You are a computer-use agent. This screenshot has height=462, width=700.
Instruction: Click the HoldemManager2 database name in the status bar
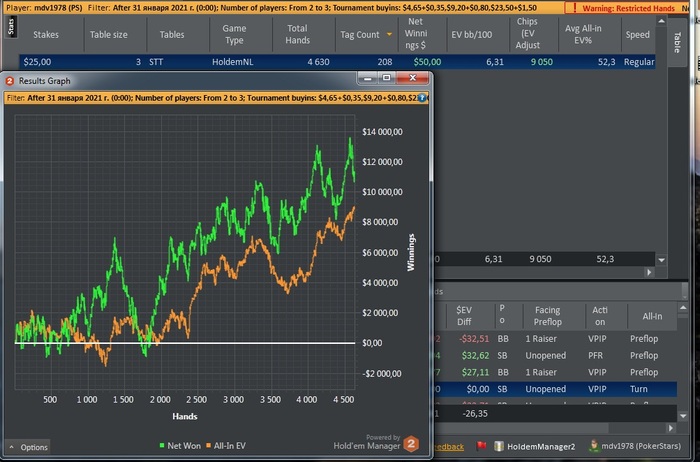click(541, 446)
